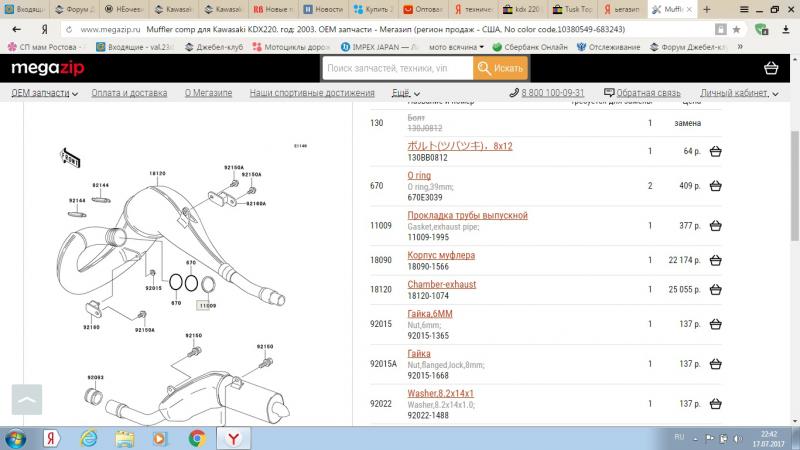The image size is (800, 450).
Task: Open the Прокладка трубы выпускной link
Action: [x=467, y=215]
